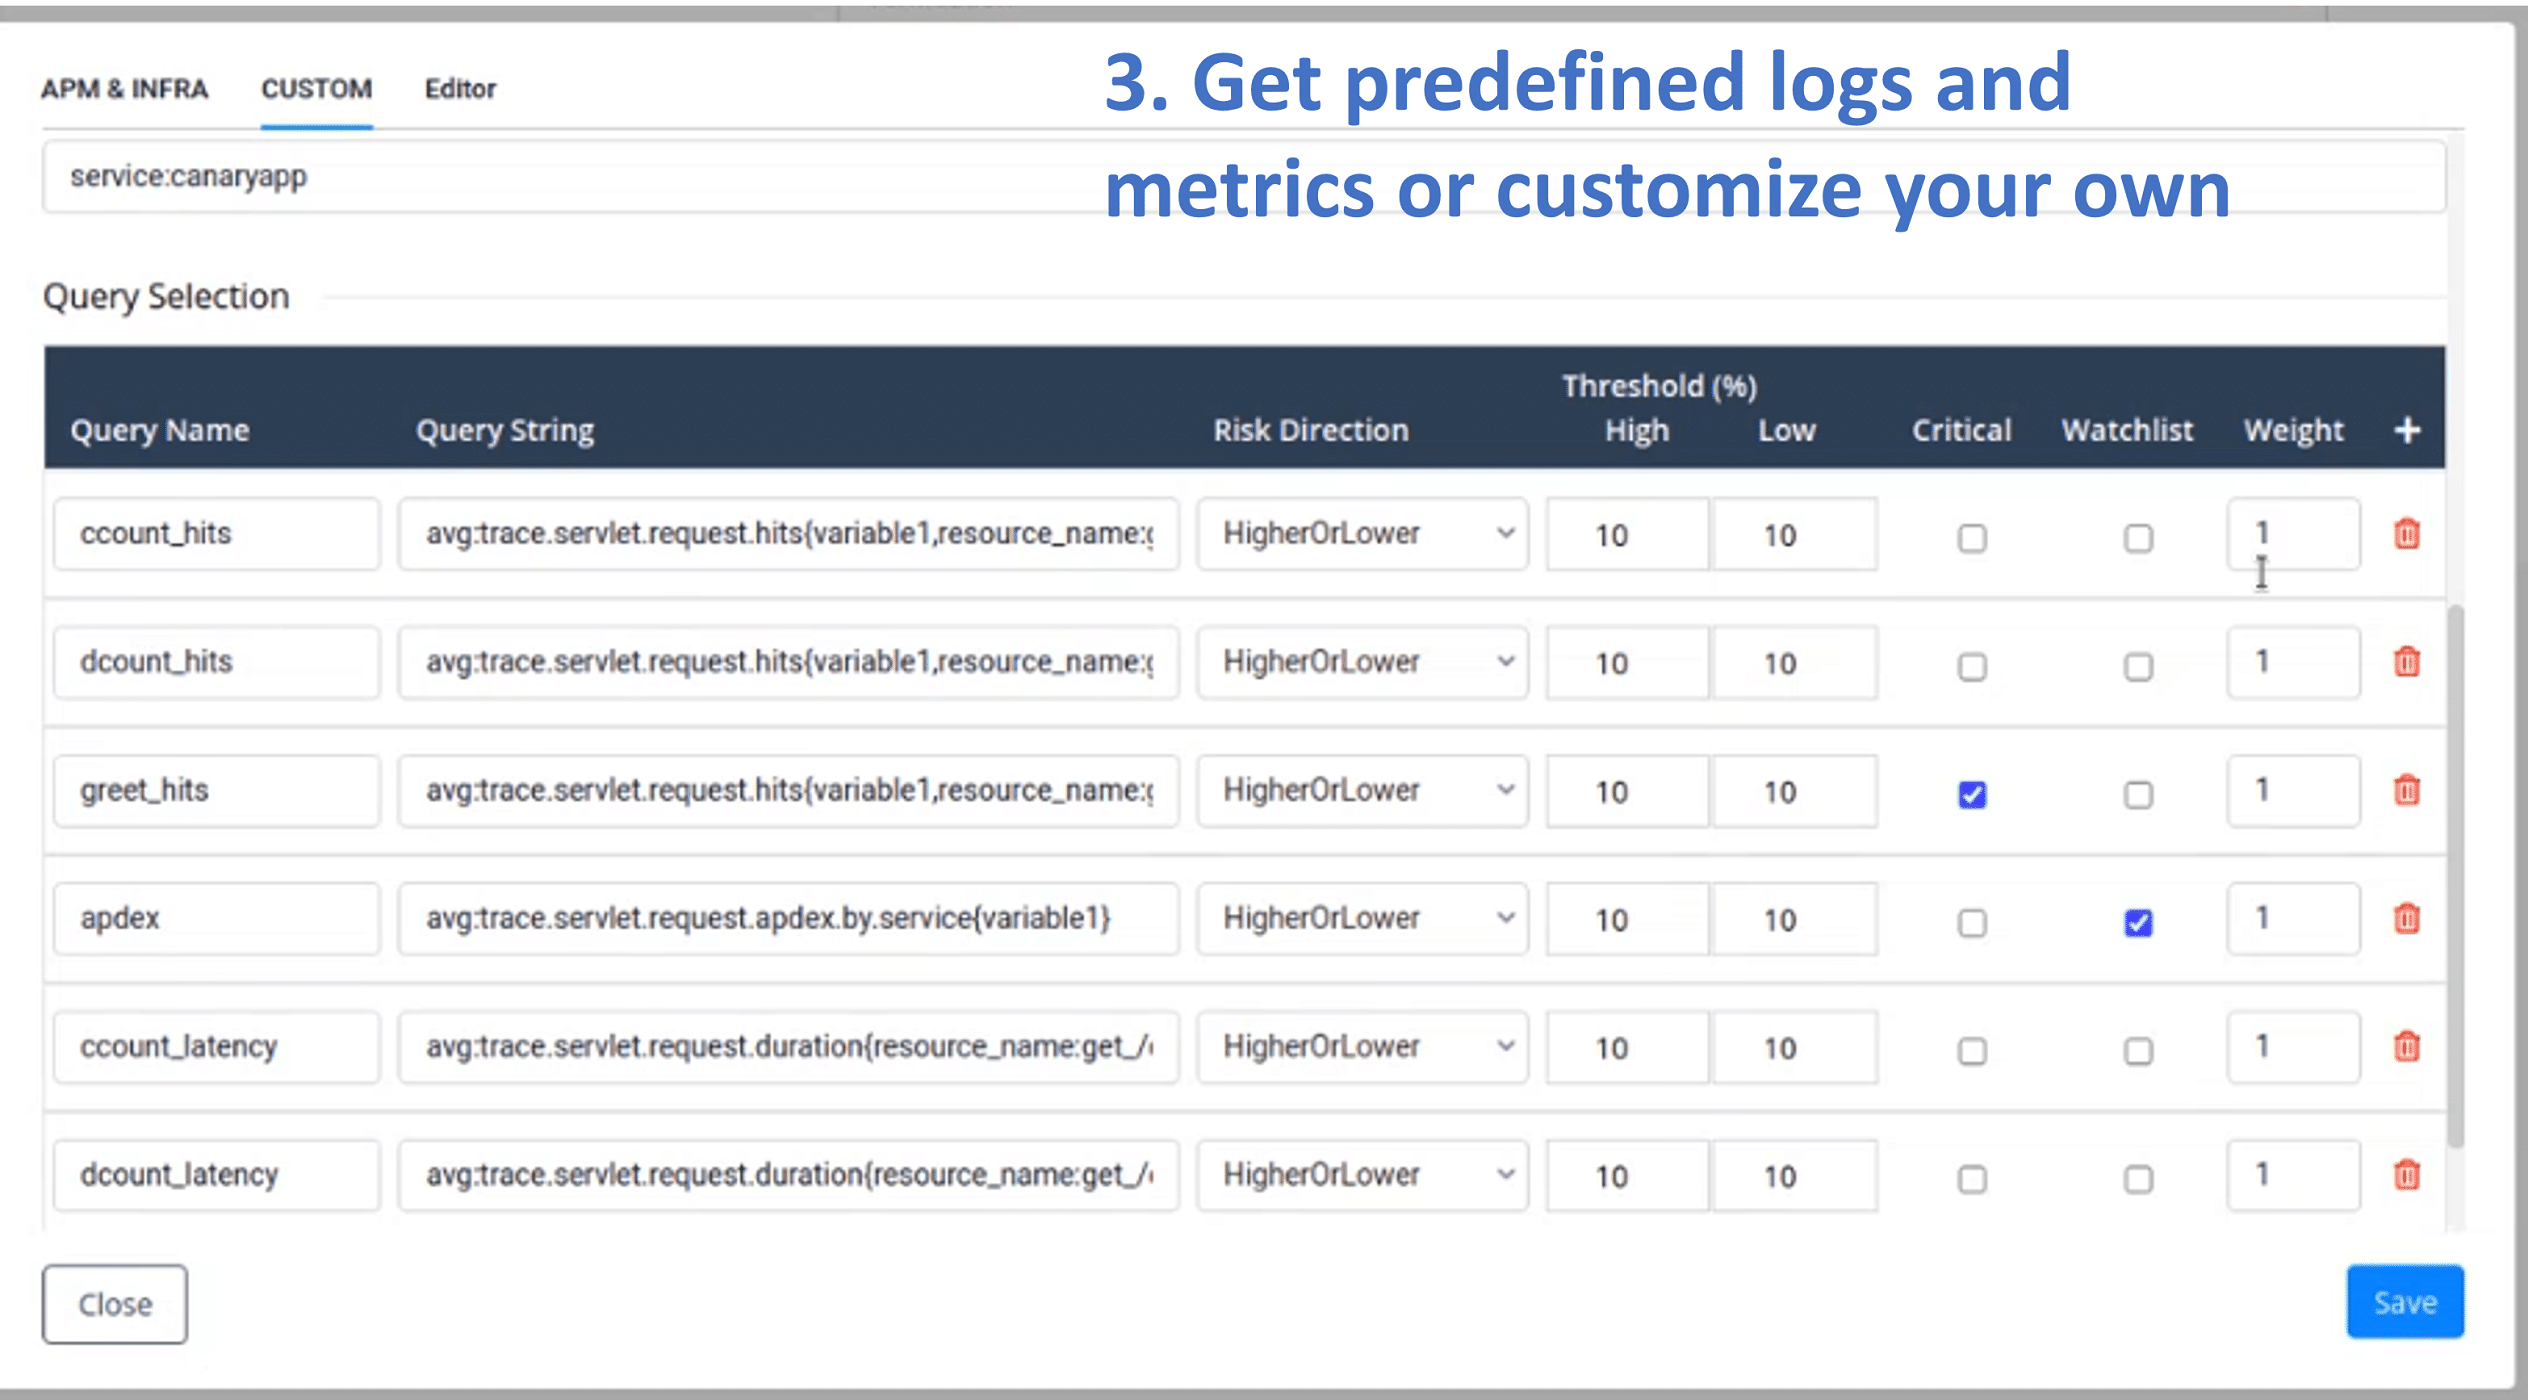Save the query configuration
This screenshot has width=2528, height=1400.
tap(2404, 1302)
